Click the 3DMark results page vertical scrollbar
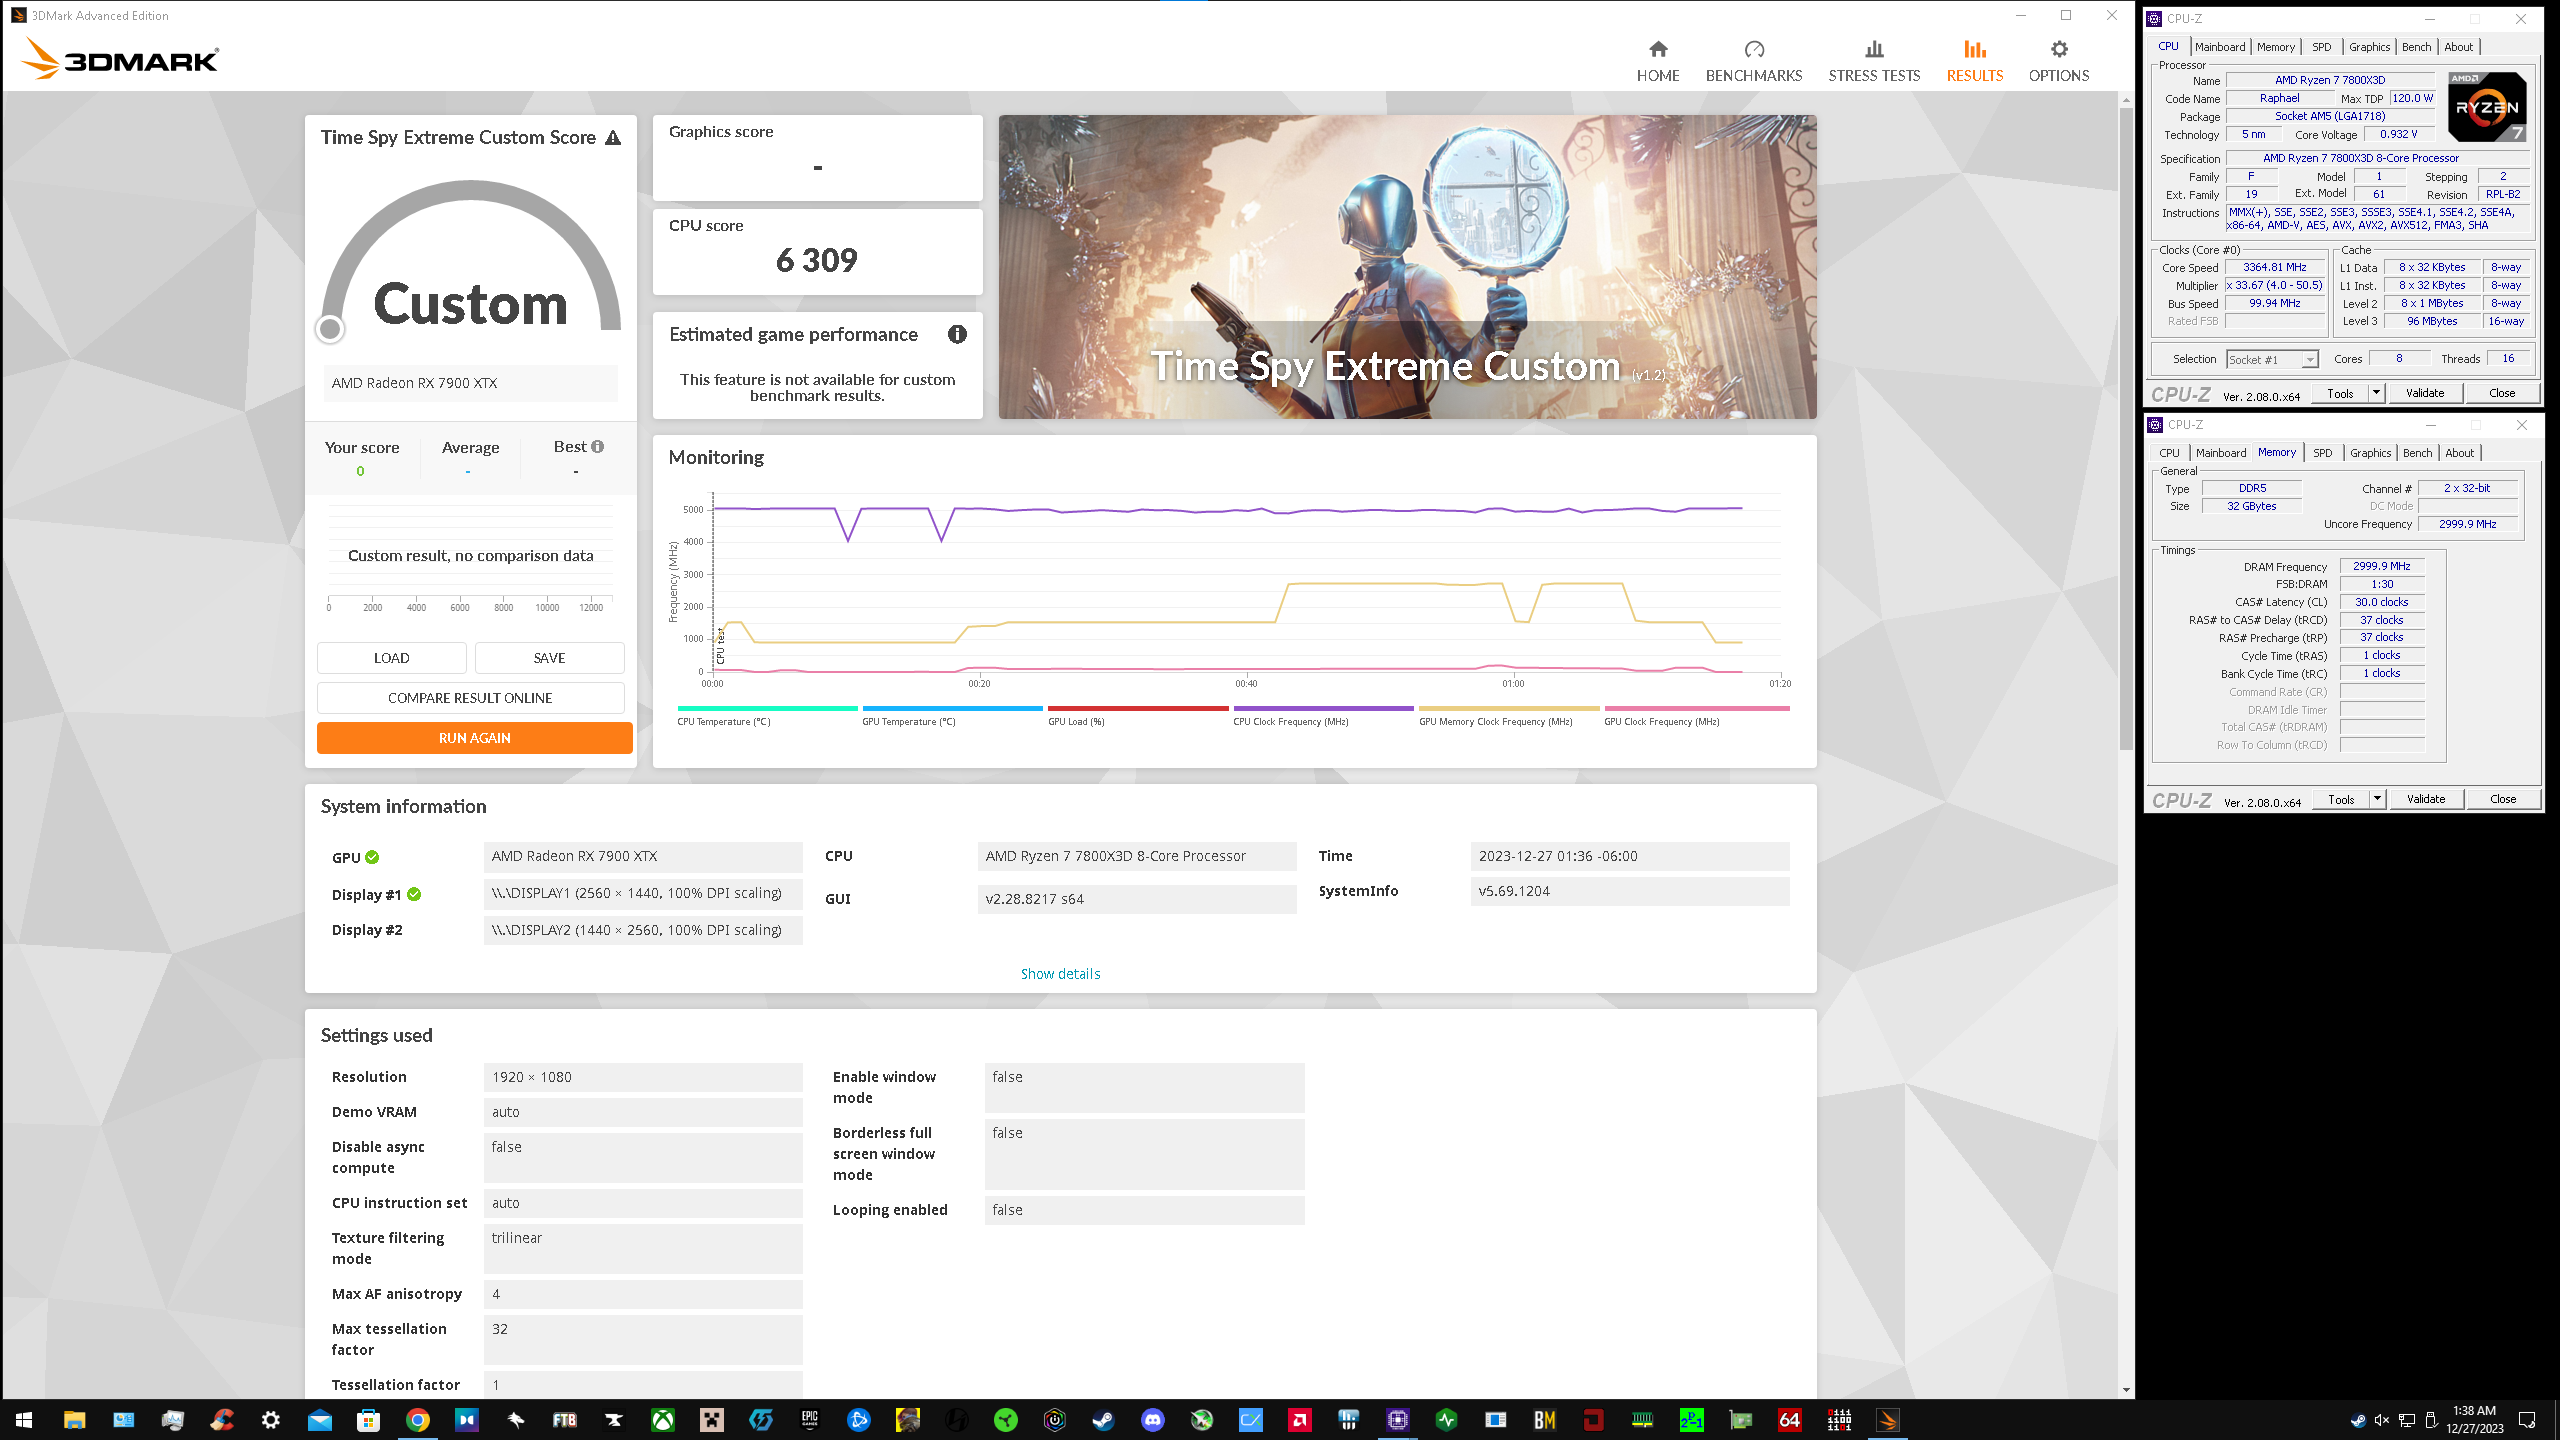Viewport: 2560px width, 1440px height. point(2126,427)
